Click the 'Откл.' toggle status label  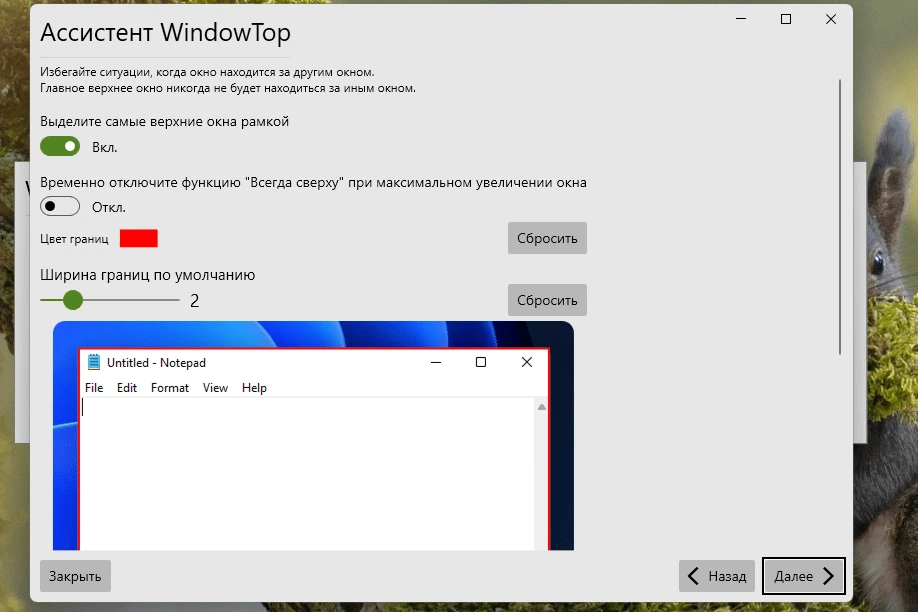pos(109,207)
